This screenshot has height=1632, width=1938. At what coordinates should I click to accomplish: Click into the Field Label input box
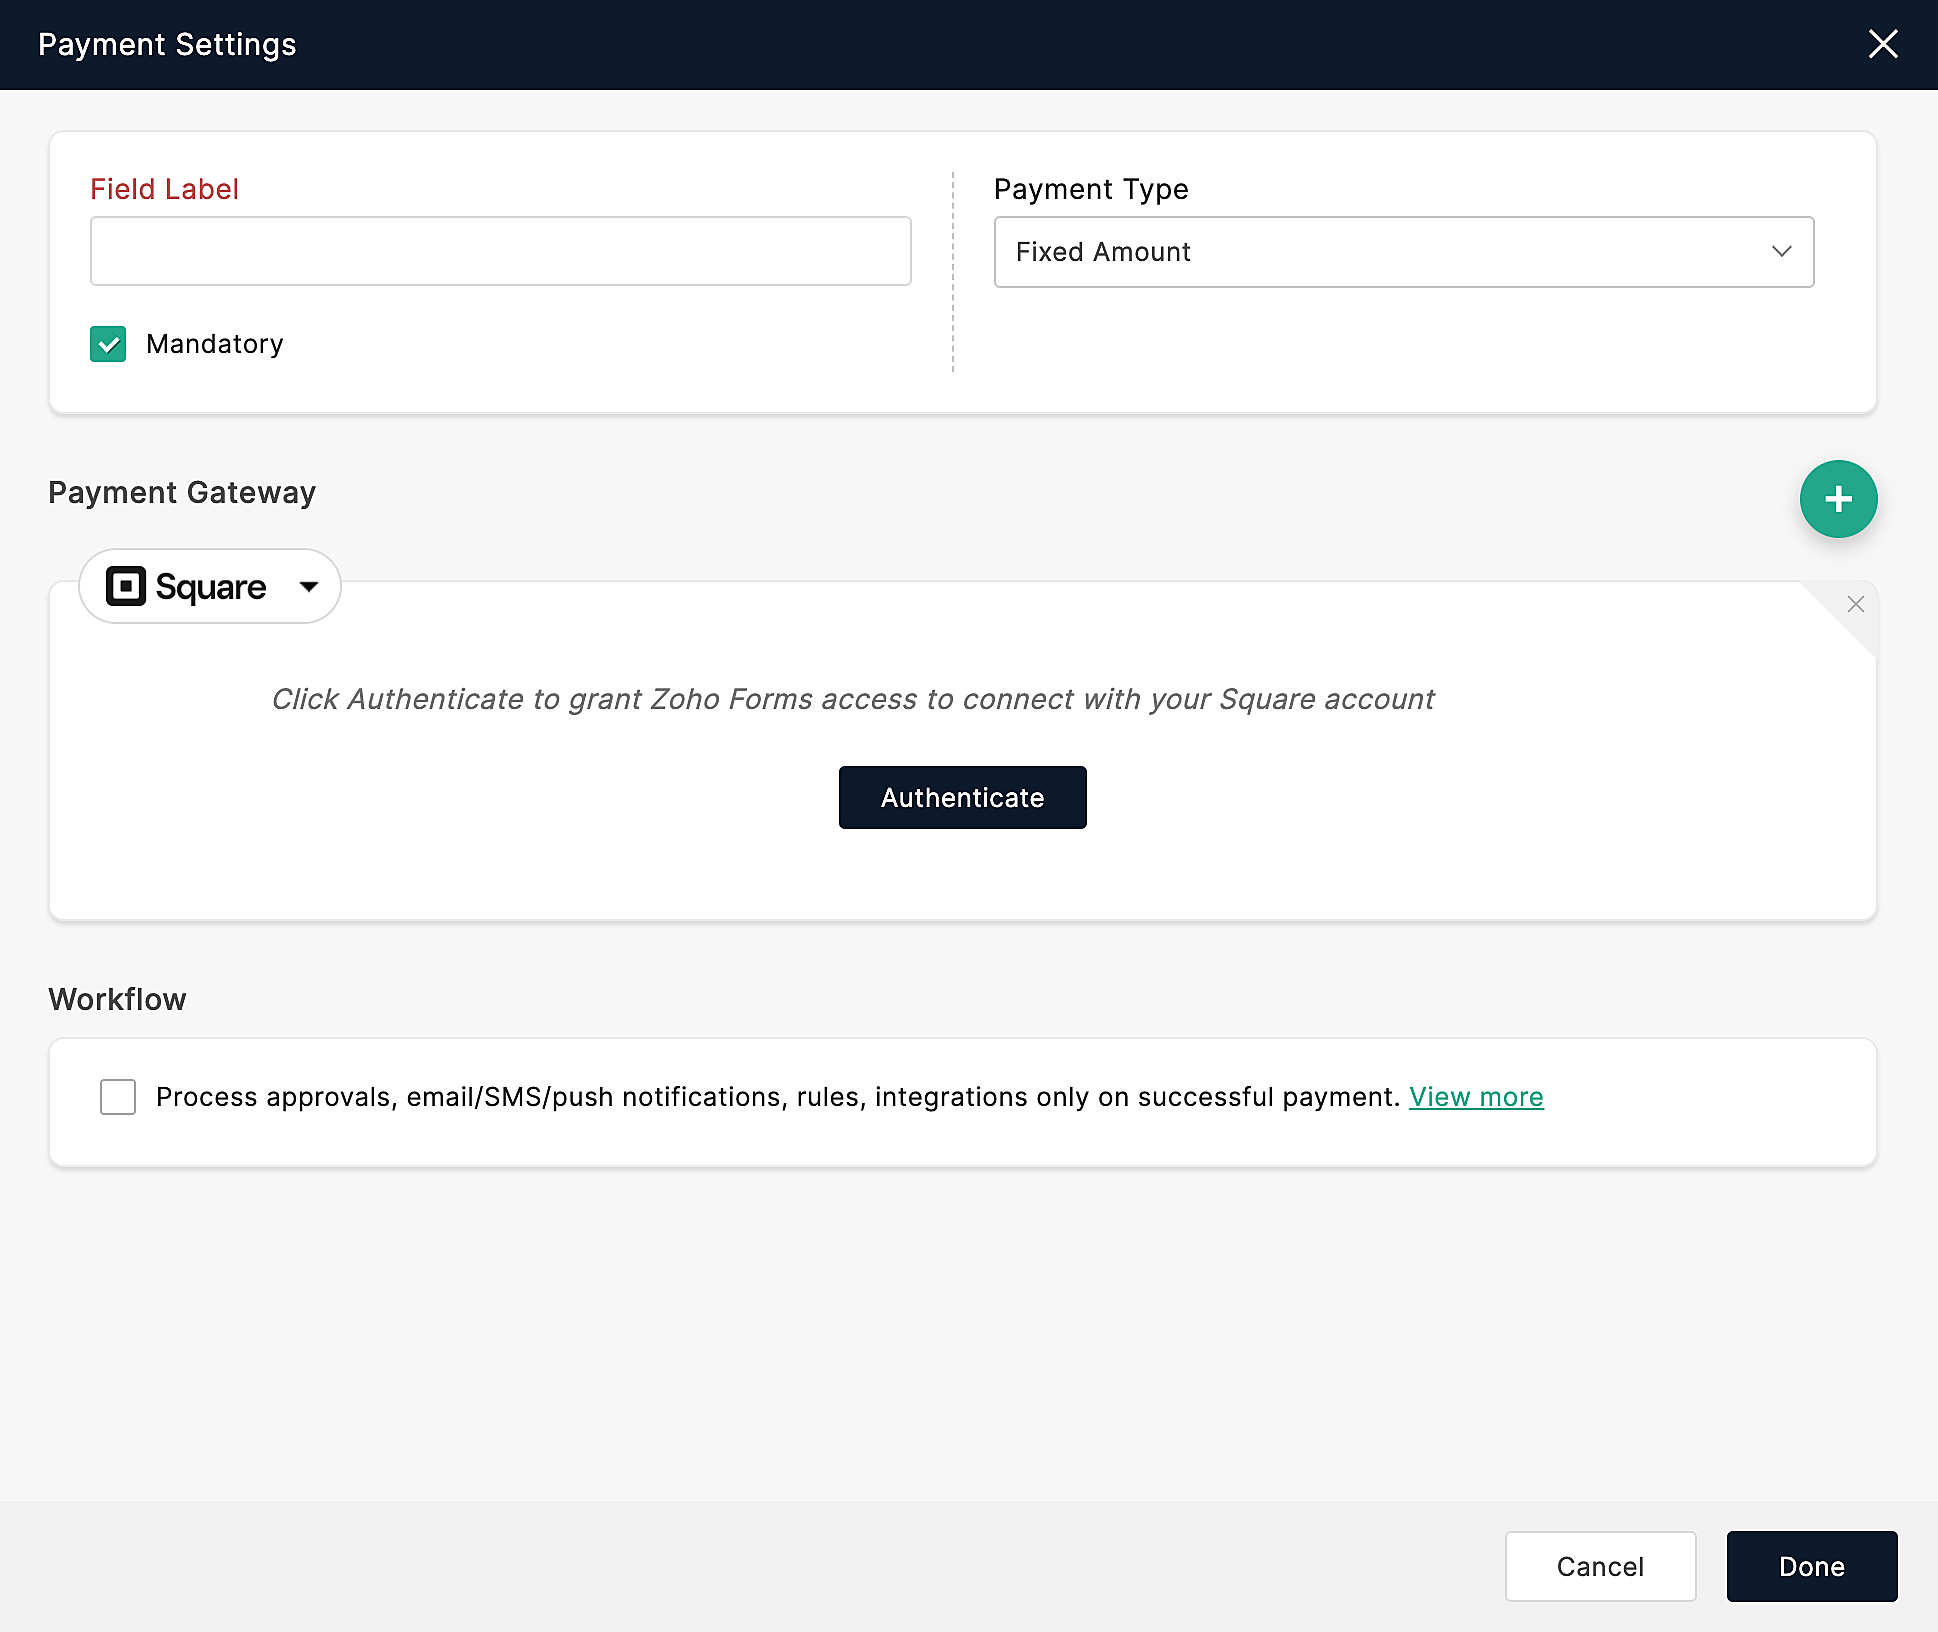pyautogui.click(x=500, y=252)
